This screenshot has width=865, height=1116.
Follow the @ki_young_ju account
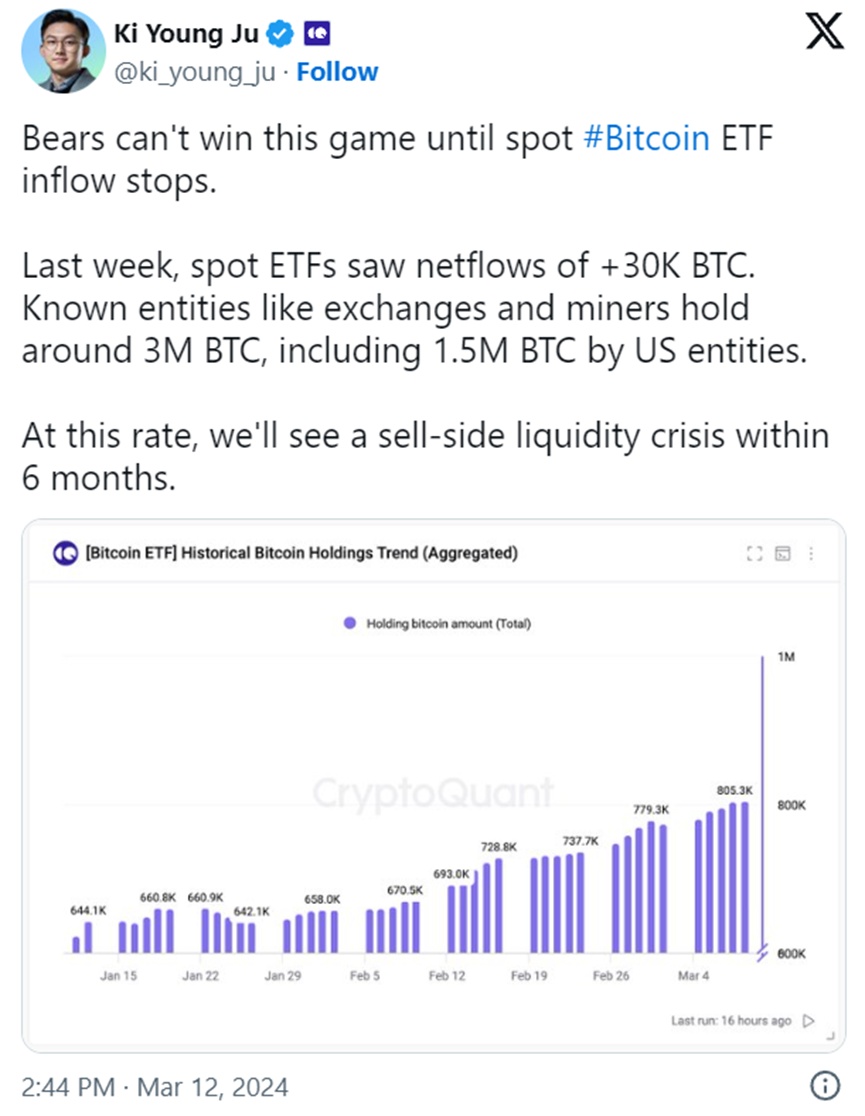tap(337, 73)
